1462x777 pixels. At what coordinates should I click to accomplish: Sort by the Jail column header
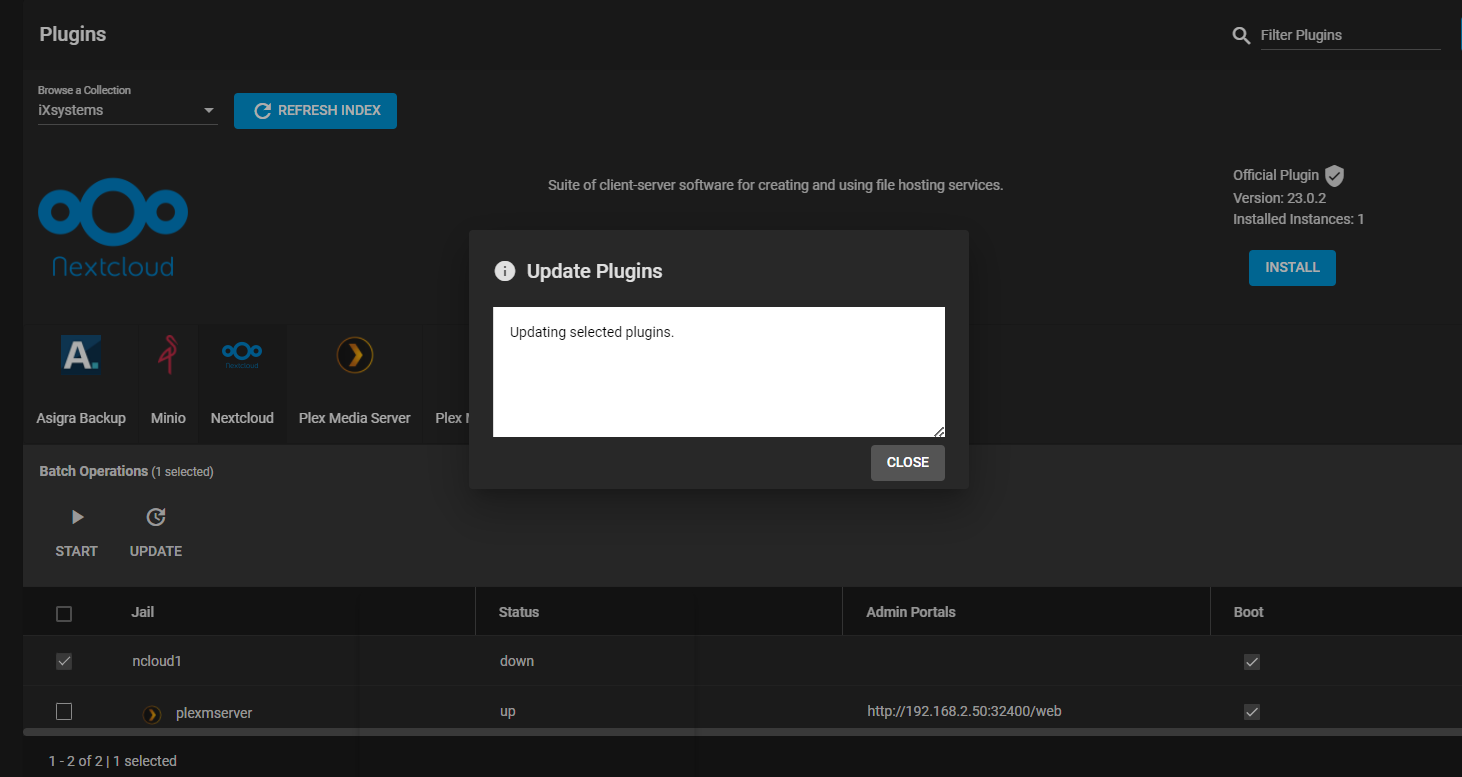click(143, 612)
